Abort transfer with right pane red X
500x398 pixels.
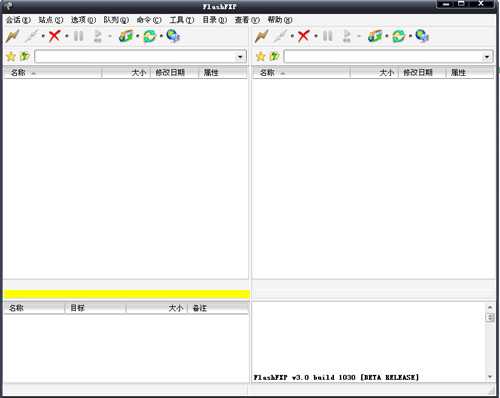303,36
